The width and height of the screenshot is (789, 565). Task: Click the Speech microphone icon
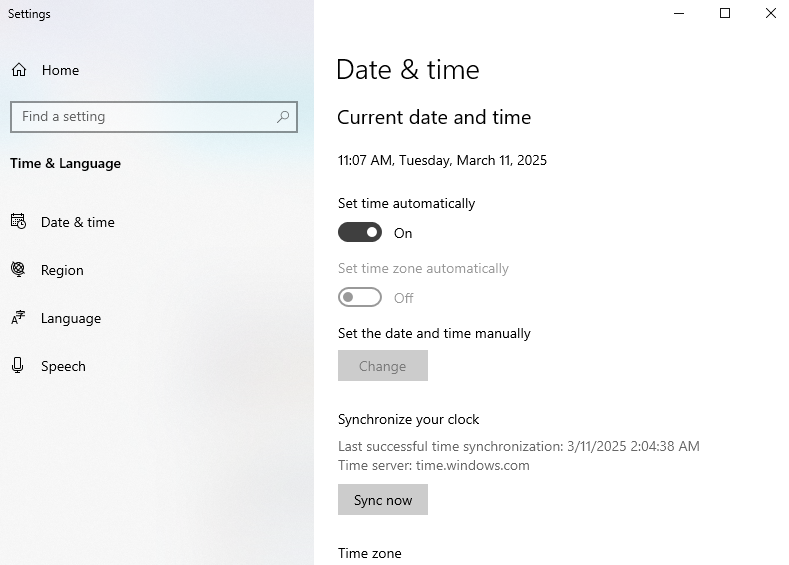[x=18, y=365]
